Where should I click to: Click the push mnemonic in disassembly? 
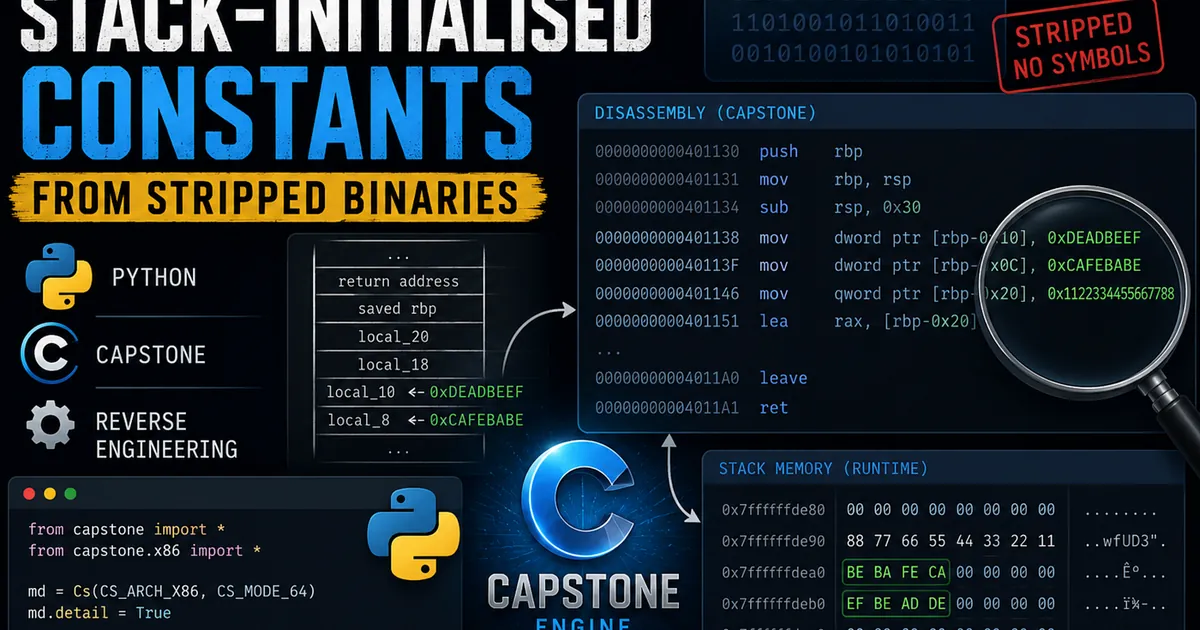[779, 152]
